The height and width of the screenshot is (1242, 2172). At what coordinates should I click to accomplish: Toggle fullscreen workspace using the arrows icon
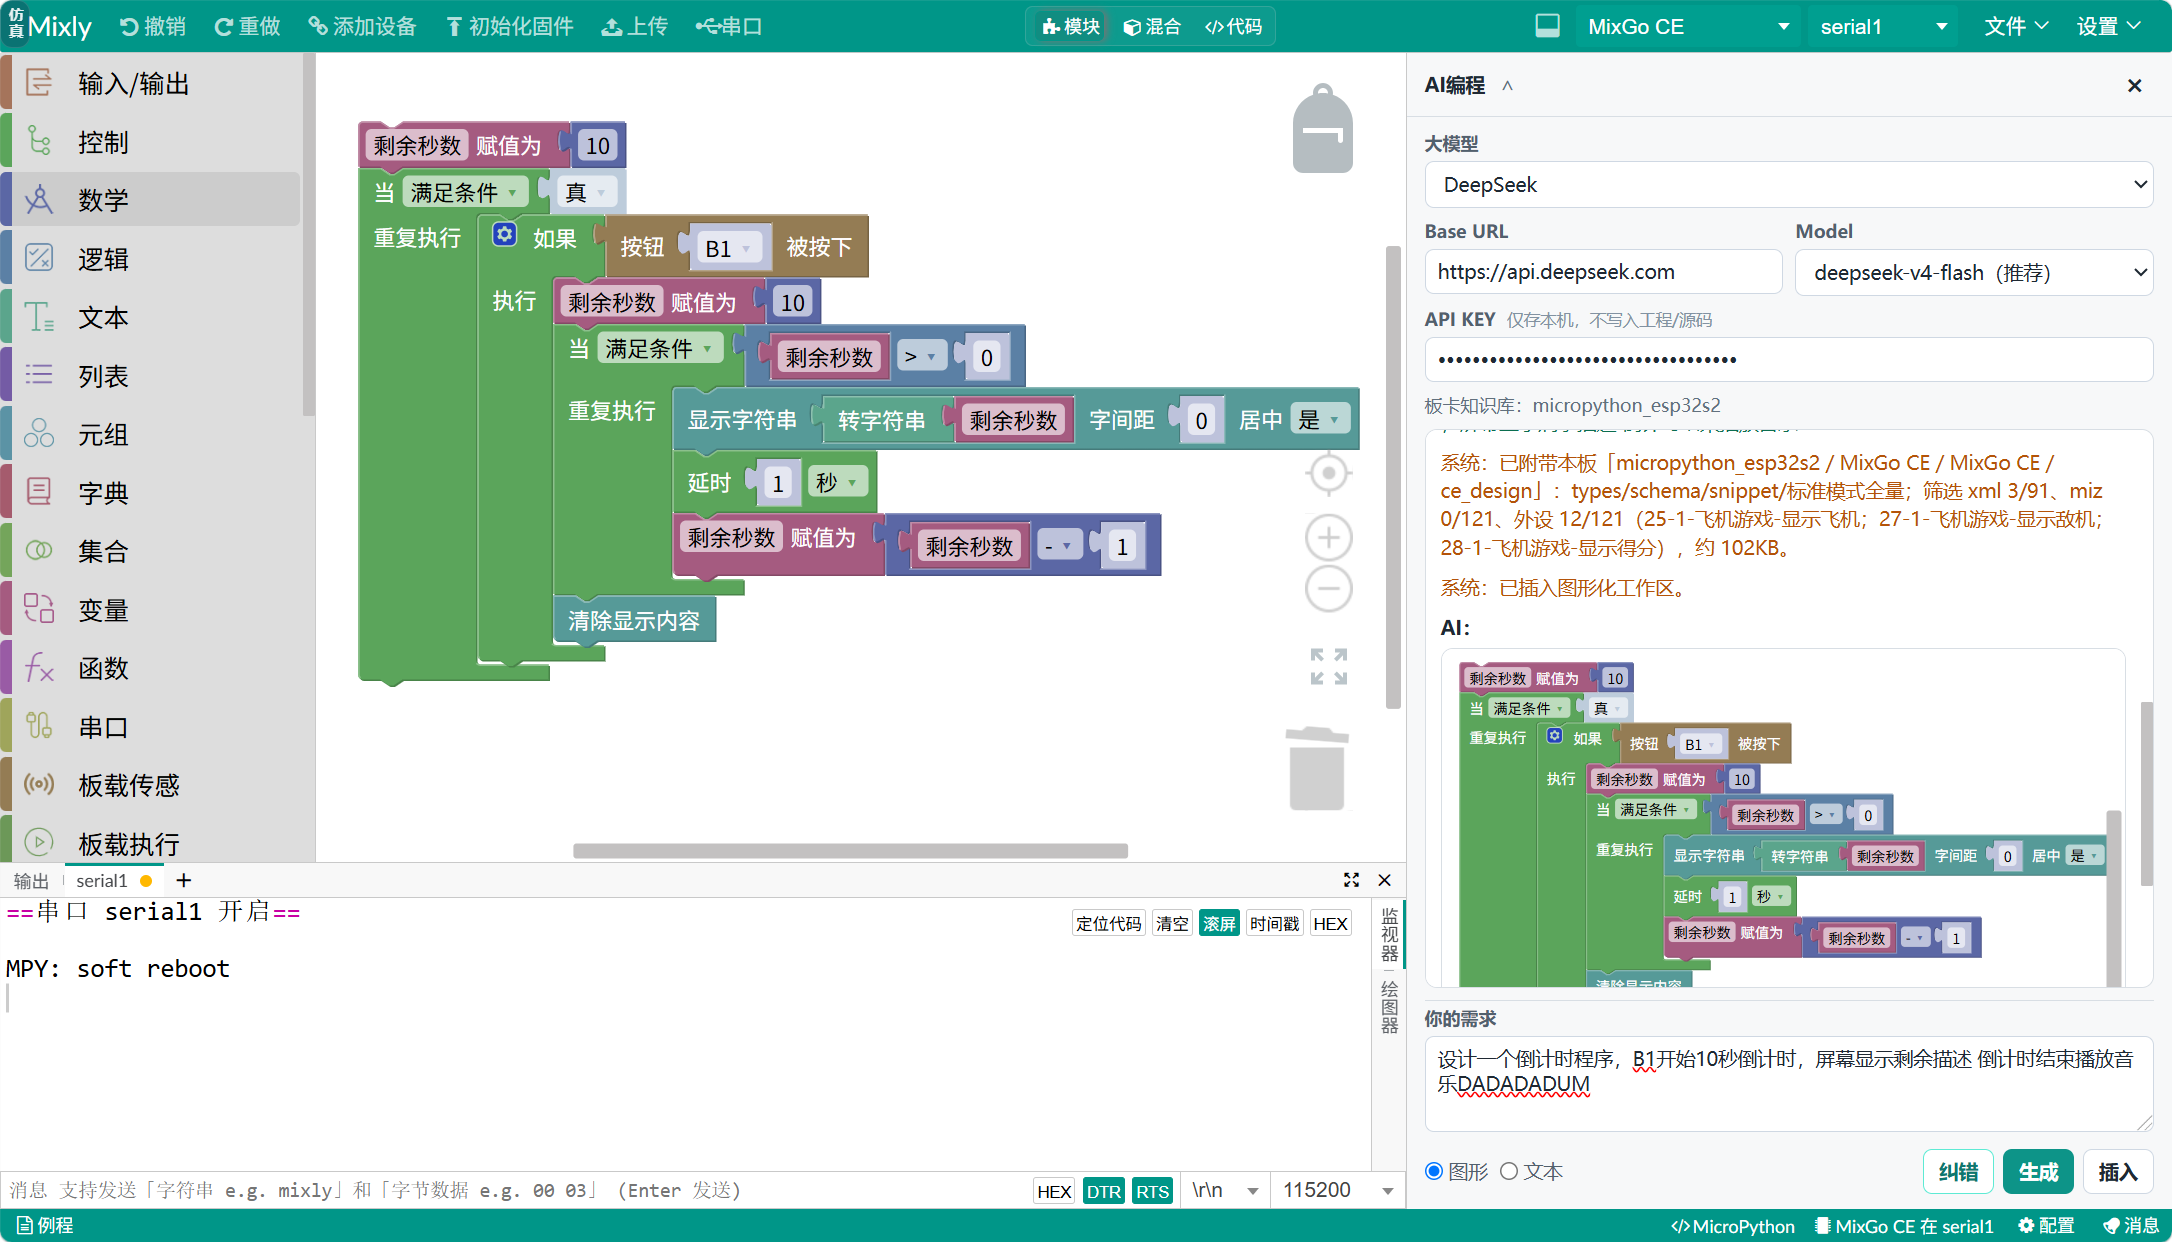coord(1328,666)
